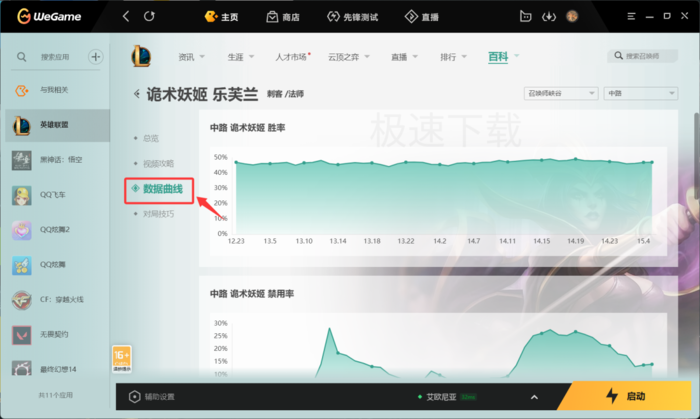
Task: Click the 搜索召唤师 search field
Action: (642, 56)
